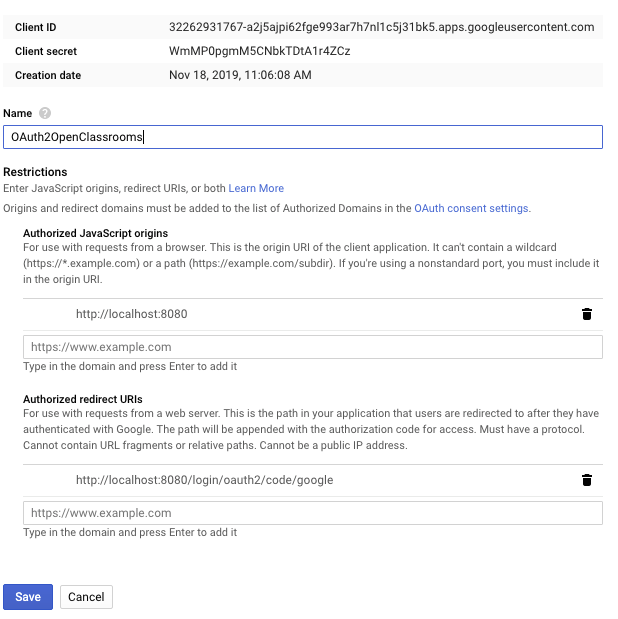This screenshot has width=618, height=619.
Task: Click the Client ID label
Action: [x=36, y=27]
